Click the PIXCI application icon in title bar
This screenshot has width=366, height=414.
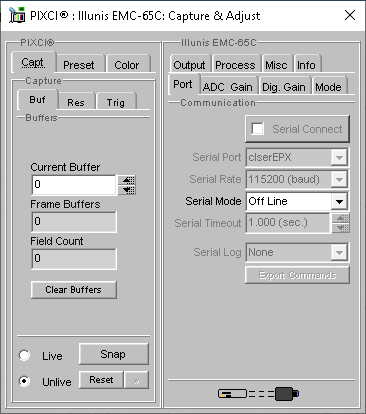pos(17,15)
